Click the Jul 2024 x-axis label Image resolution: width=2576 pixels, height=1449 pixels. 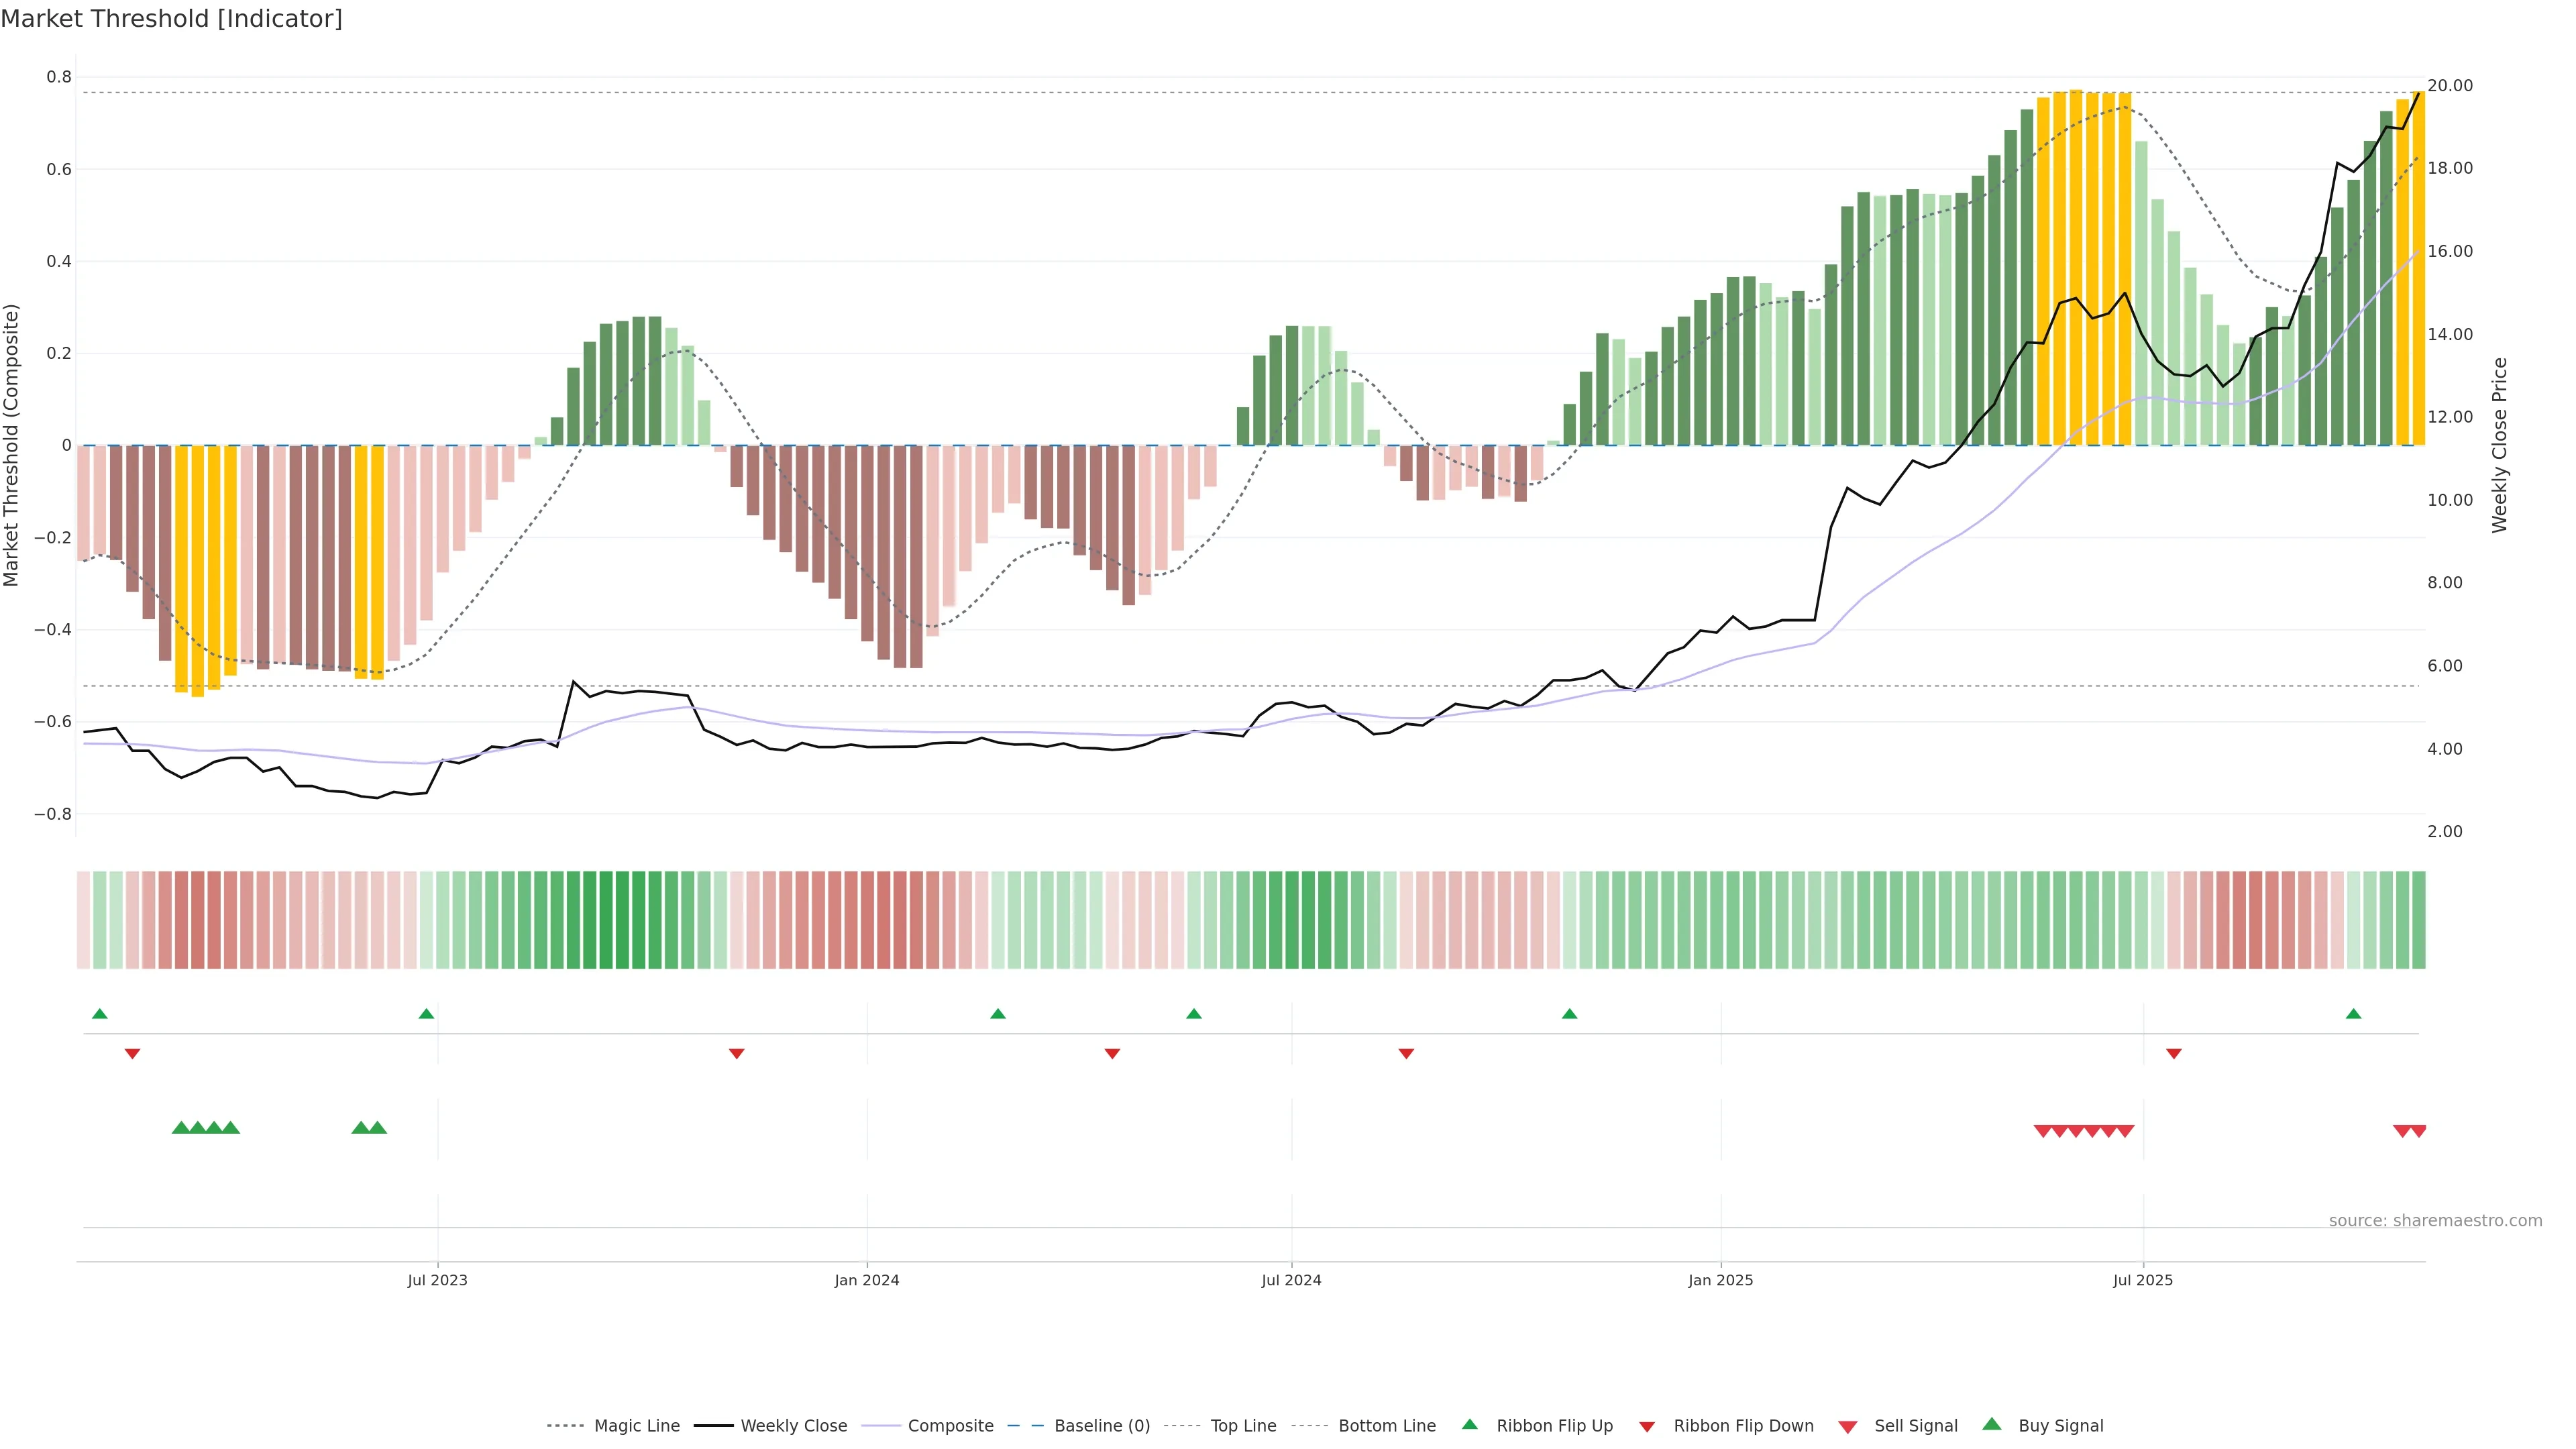[x=1291, y=1280]
